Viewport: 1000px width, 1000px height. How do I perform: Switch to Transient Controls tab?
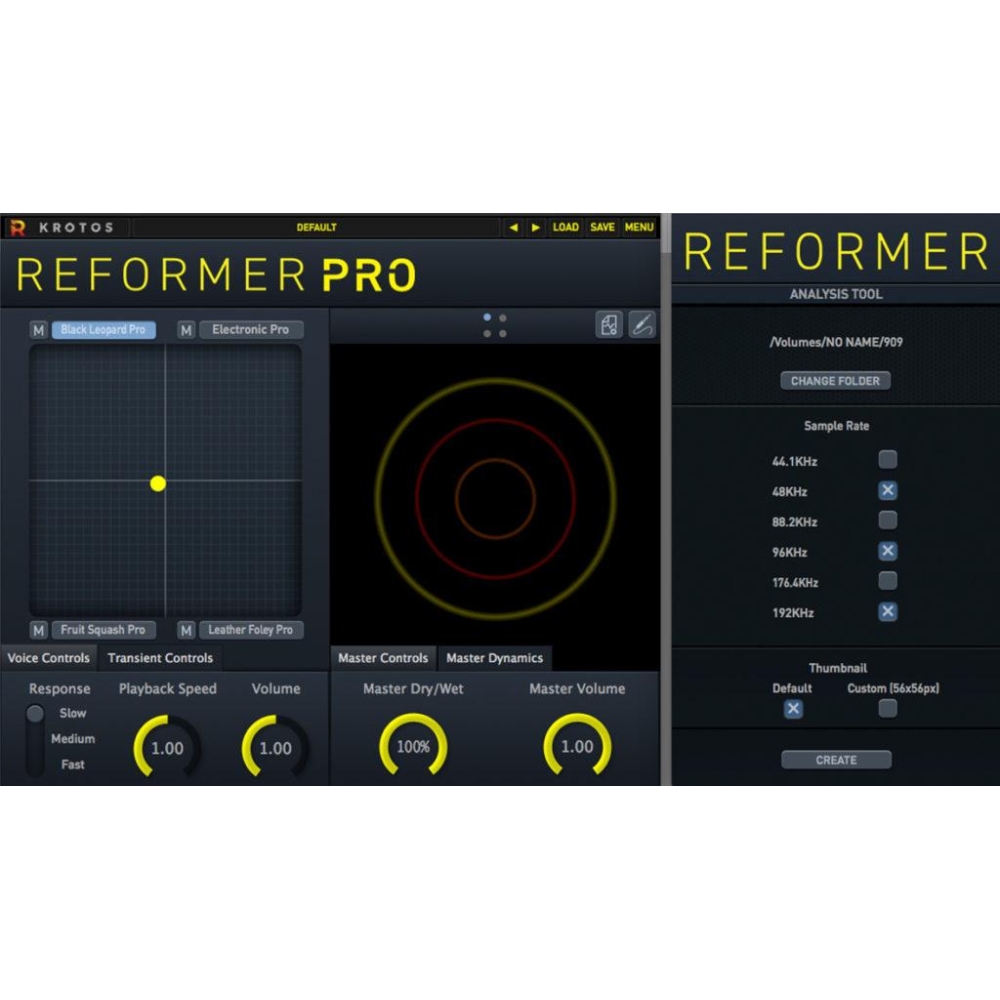click(160, 658)
